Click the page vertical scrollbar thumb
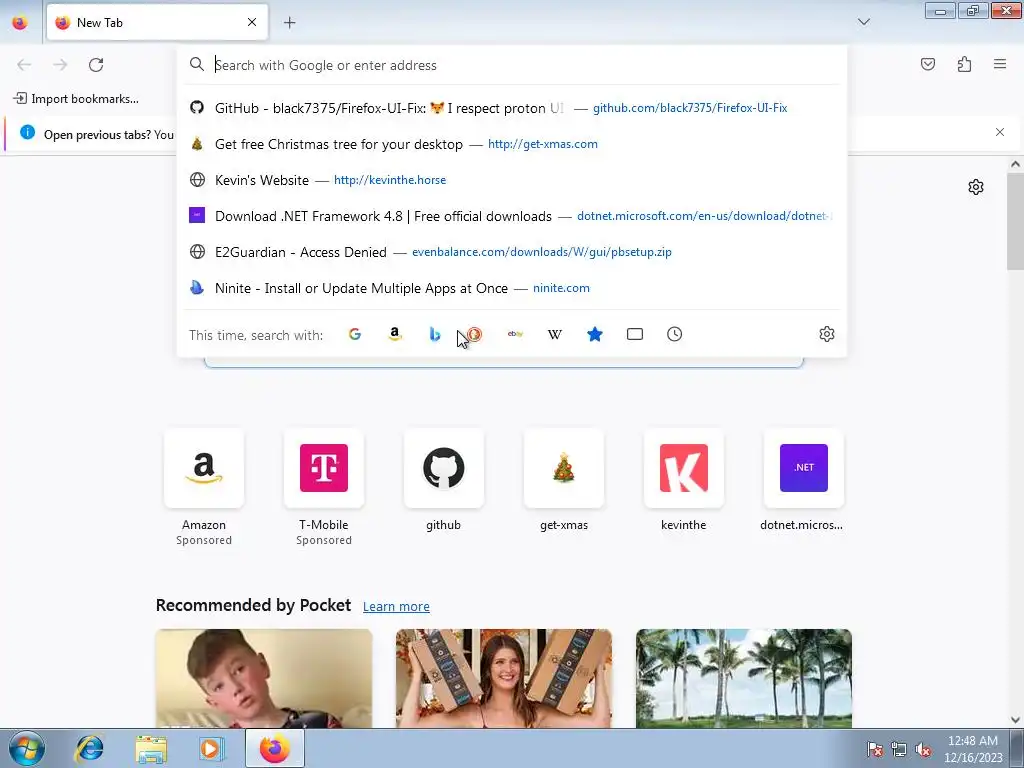1024x768 pixels. click(x=1015, y=221)
